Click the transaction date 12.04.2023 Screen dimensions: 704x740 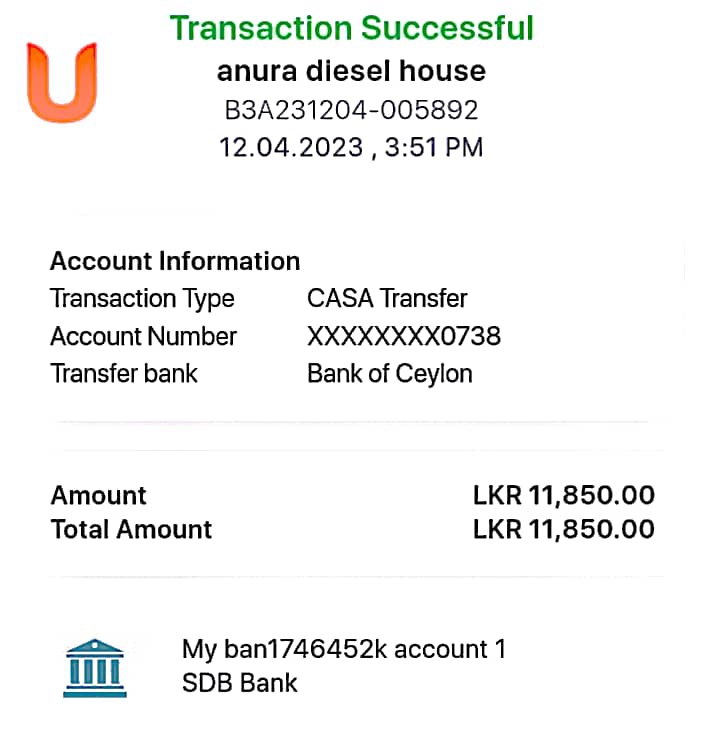click(x=291, y=148)
